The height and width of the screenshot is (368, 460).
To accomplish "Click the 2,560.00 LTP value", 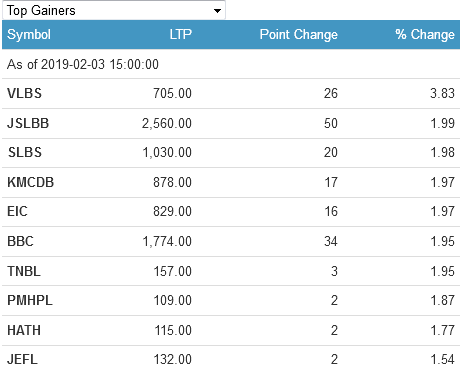I will pyautogui.click(x=167, y=124).
